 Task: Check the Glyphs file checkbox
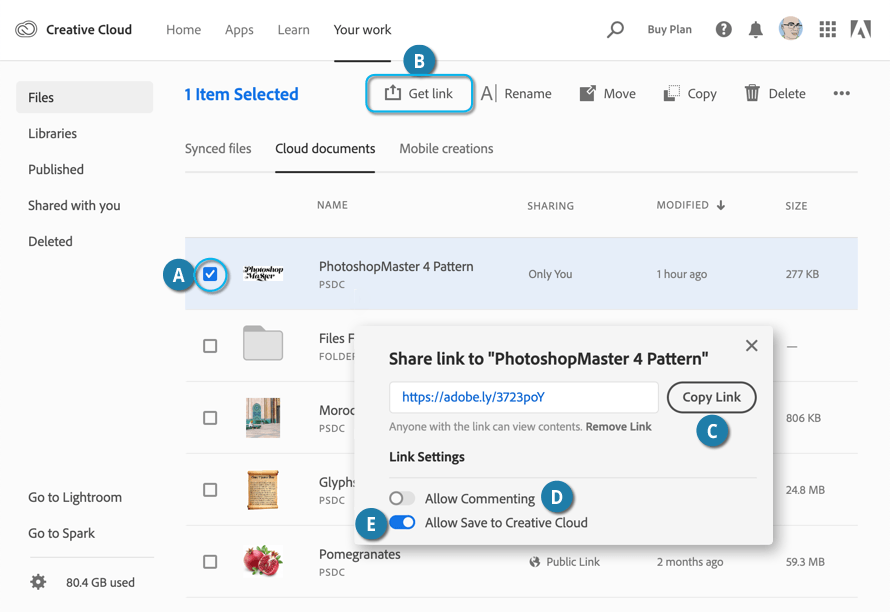click(x=210, y=490)
